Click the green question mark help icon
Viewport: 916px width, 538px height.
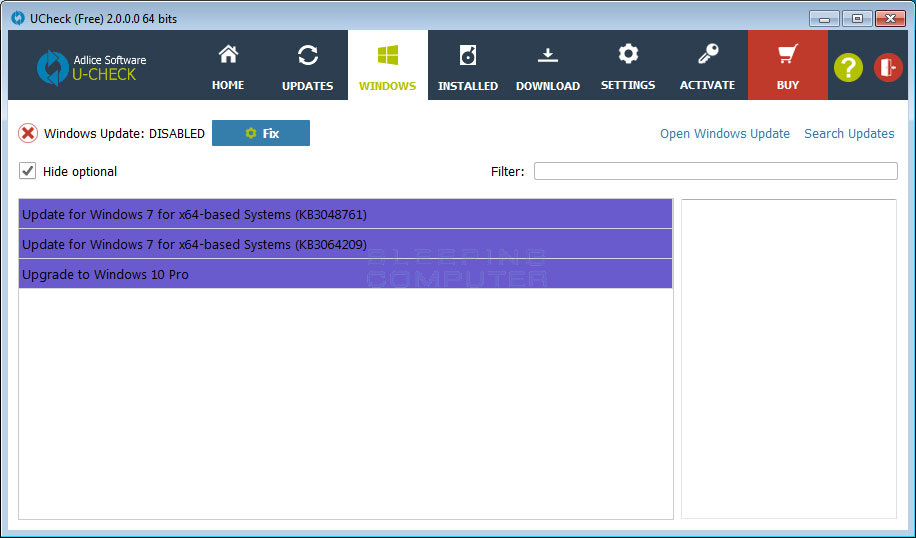pos(848,68)
